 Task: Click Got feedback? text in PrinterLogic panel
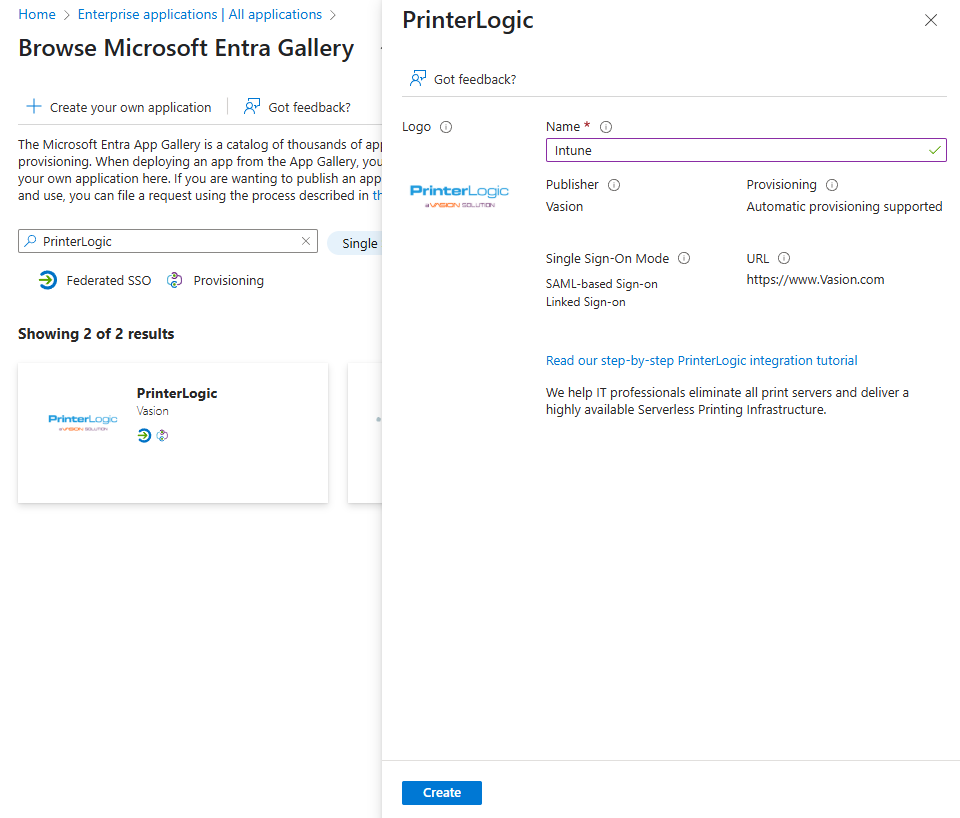(x=475, y=80)
